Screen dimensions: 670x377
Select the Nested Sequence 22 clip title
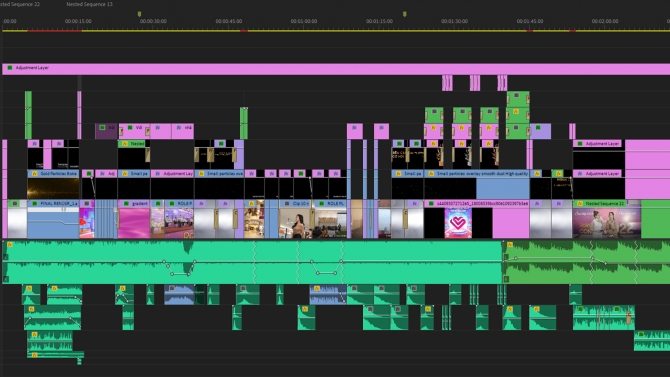coord(605,204)
